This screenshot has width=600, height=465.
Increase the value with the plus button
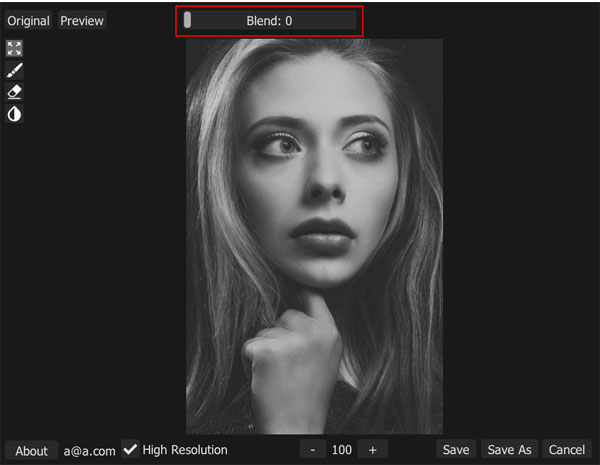372,450
